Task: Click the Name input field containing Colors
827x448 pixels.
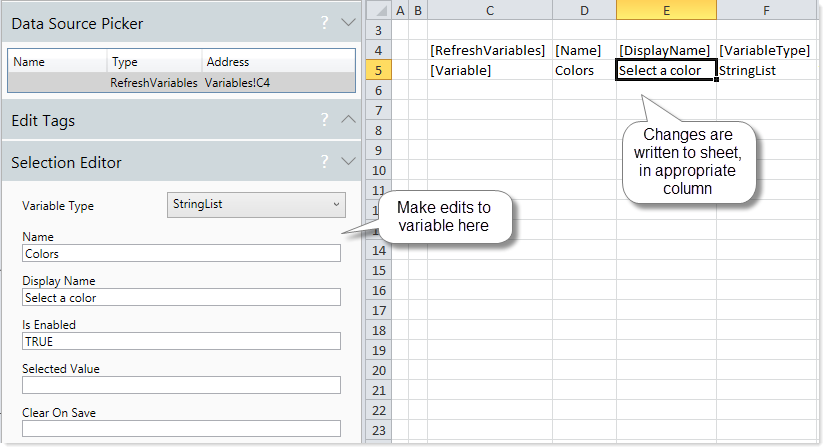Action: tap(181, 253)
